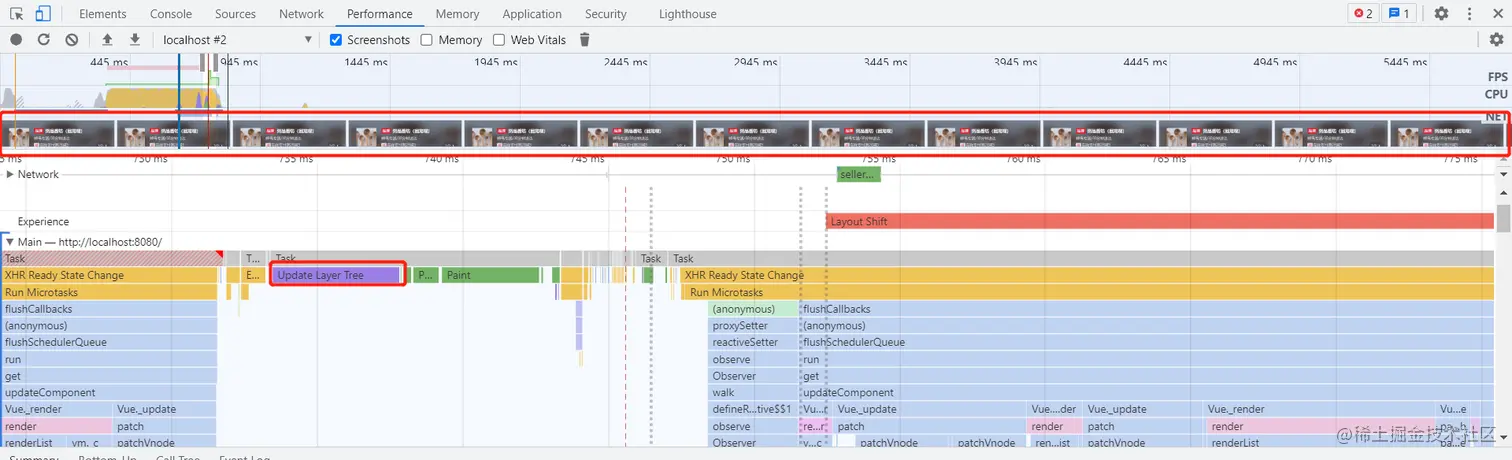Viewport: 1512px width, 460px height.
Task: Enable the Web Vitals checkbox
Action: tap(500, 40)
